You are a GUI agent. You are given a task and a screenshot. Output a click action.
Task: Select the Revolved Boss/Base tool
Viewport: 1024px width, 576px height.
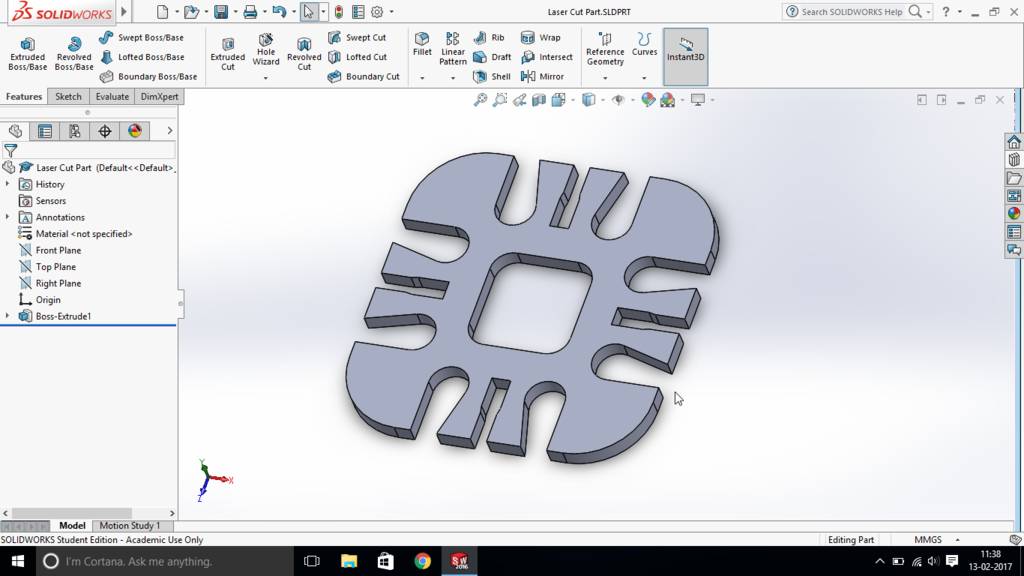coord(74,53)
